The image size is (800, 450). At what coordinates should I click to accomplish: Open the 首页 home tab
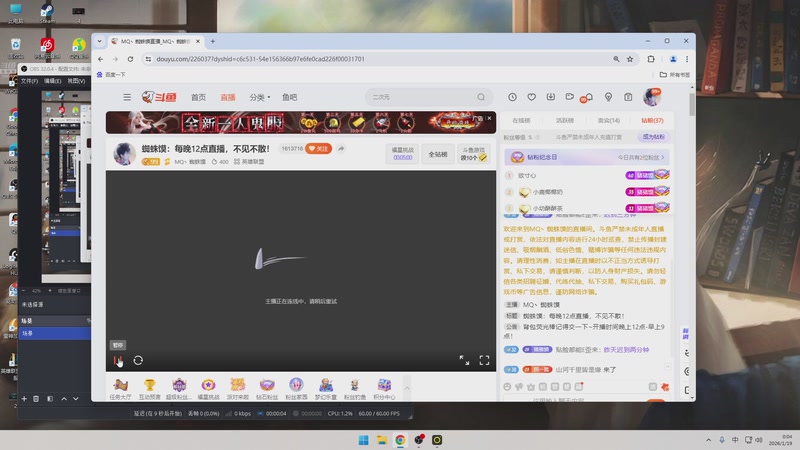click(198, 97)
